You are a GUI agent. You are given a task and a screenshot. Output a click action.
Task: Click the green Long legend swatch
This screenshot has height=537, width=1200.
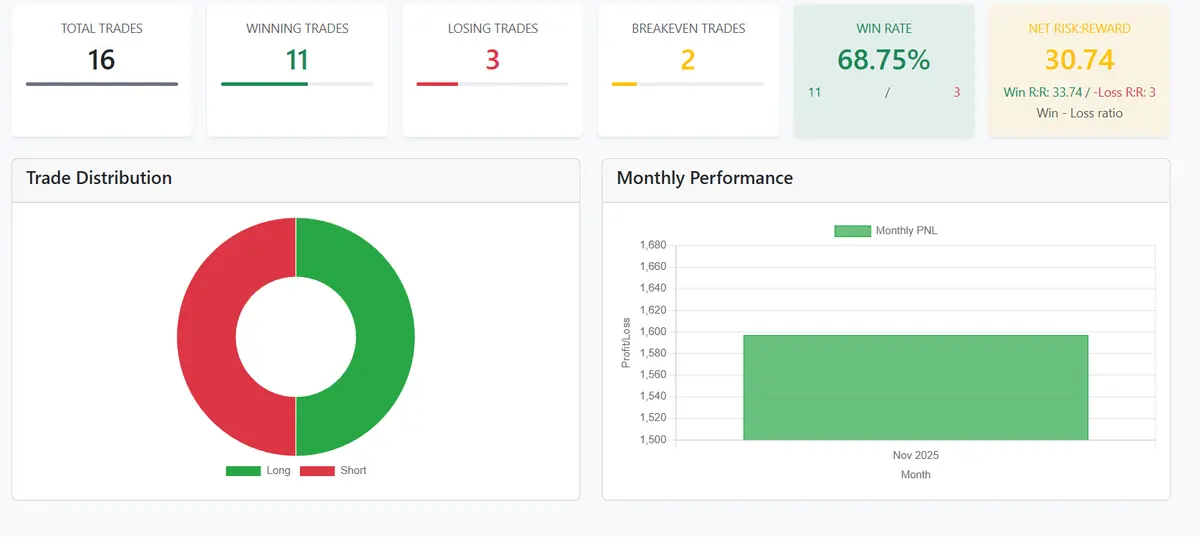point(243,471)
